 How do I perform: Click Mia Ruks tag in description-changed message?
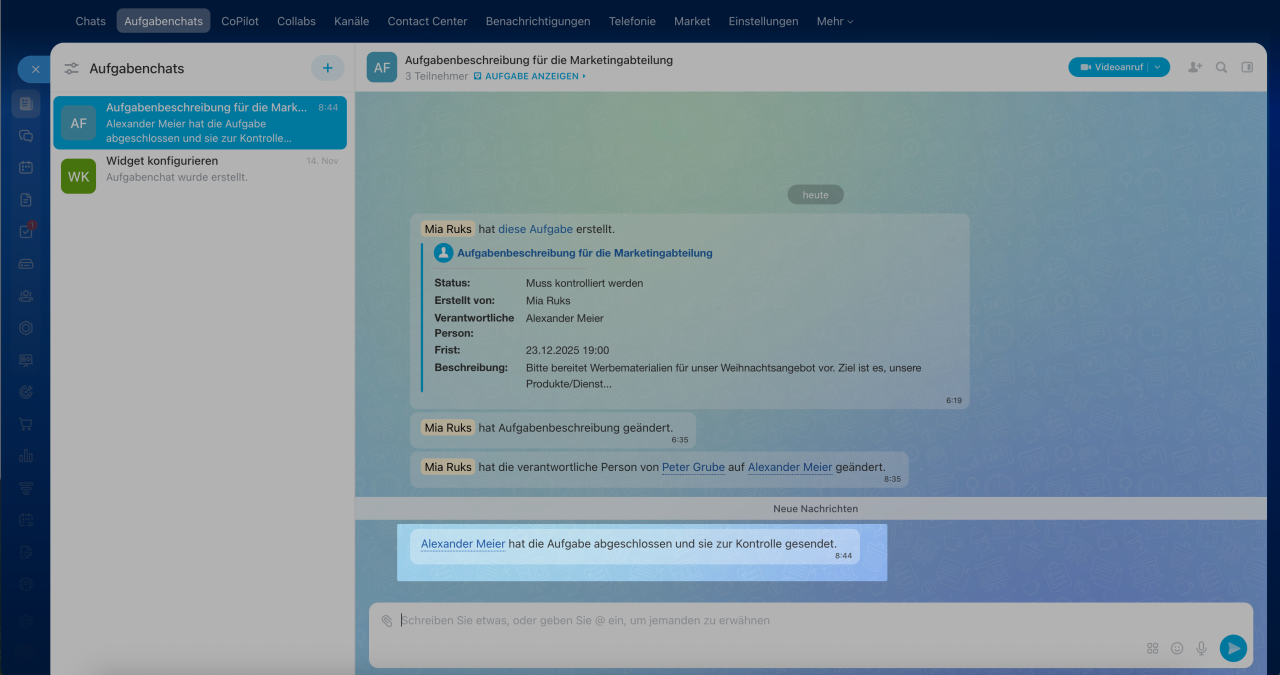(447, 427)
